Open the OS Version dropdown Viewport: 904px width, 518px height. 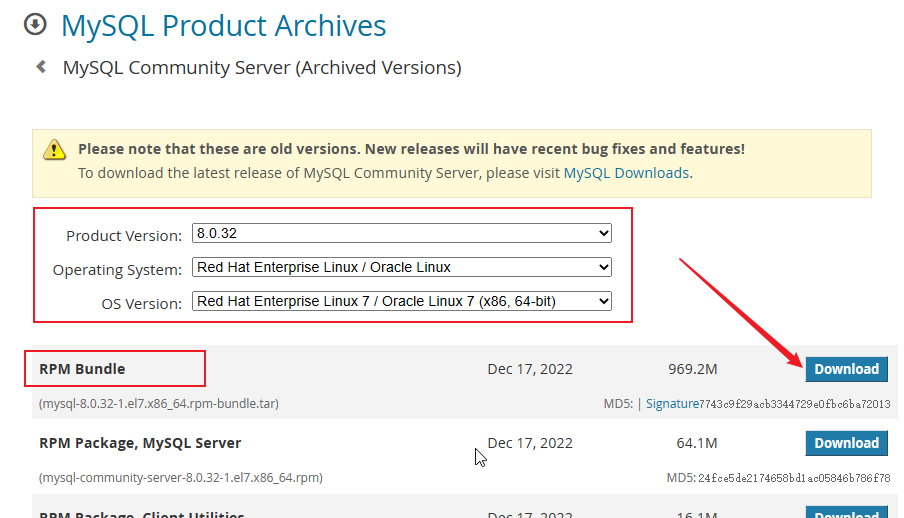402,301
